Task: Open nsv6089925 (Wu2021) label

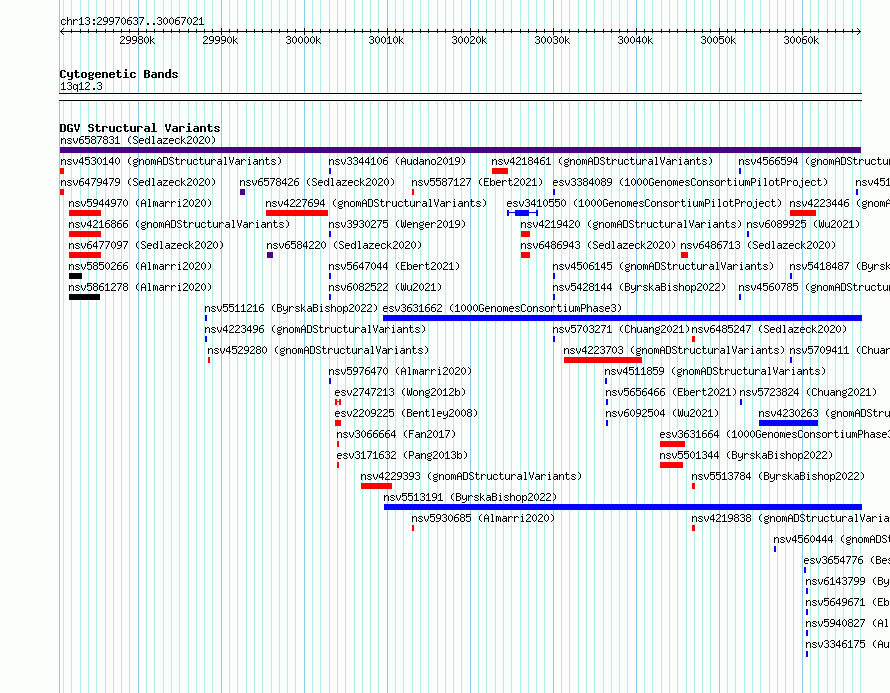Action: tap(803, 224)
